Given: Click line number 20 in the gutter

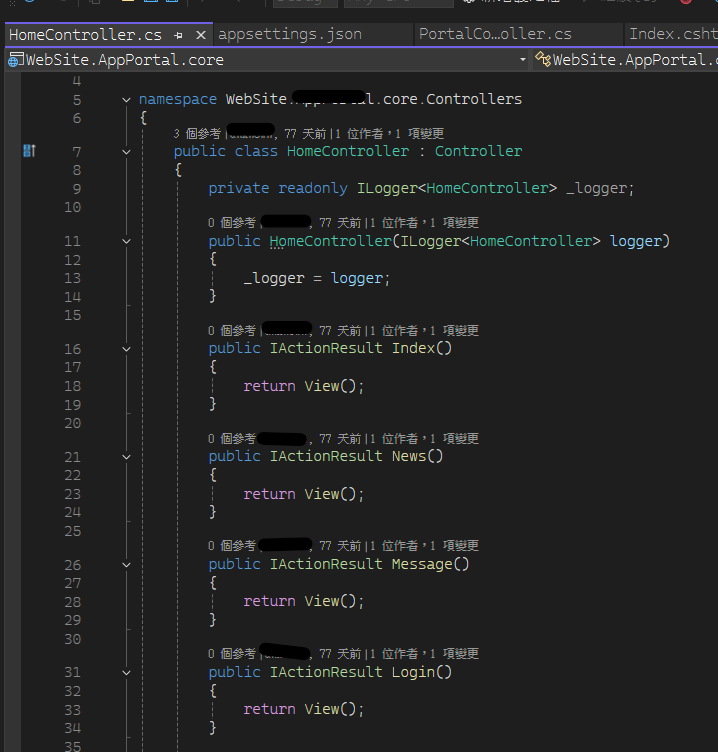Looking at the screenshot, I should 72,423.
